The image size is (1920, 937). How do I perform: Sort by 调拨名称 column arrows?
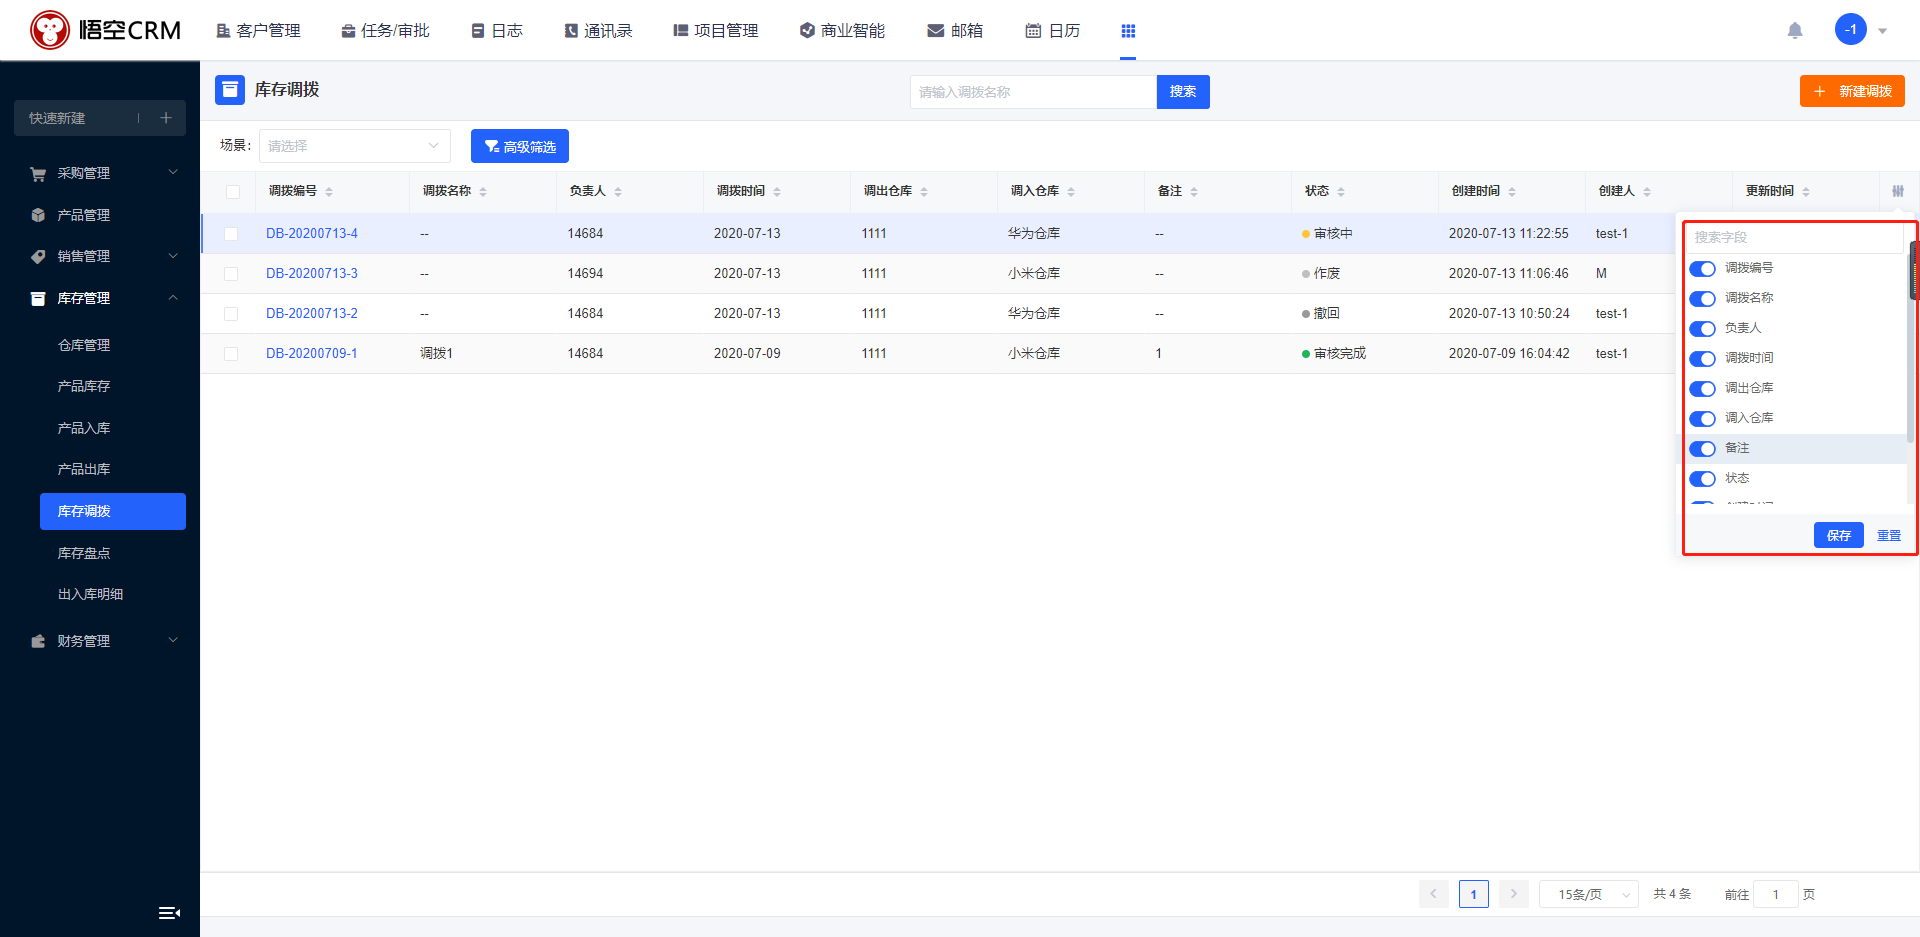click(483, 191)
